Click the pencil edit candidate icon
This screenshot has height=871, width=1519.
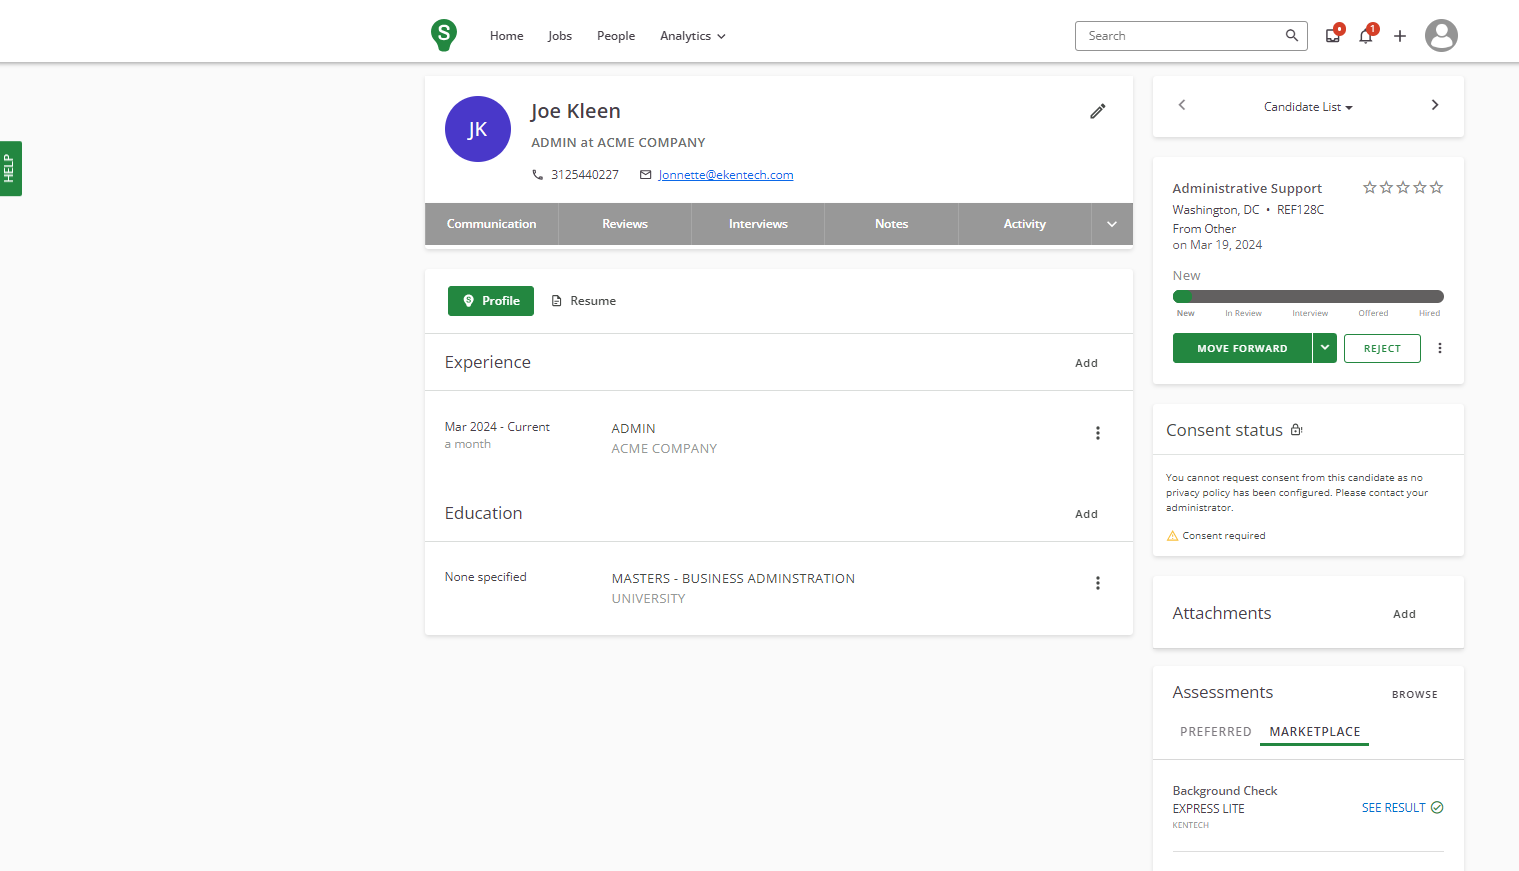pyautogui.click(x=1097, y=111)
